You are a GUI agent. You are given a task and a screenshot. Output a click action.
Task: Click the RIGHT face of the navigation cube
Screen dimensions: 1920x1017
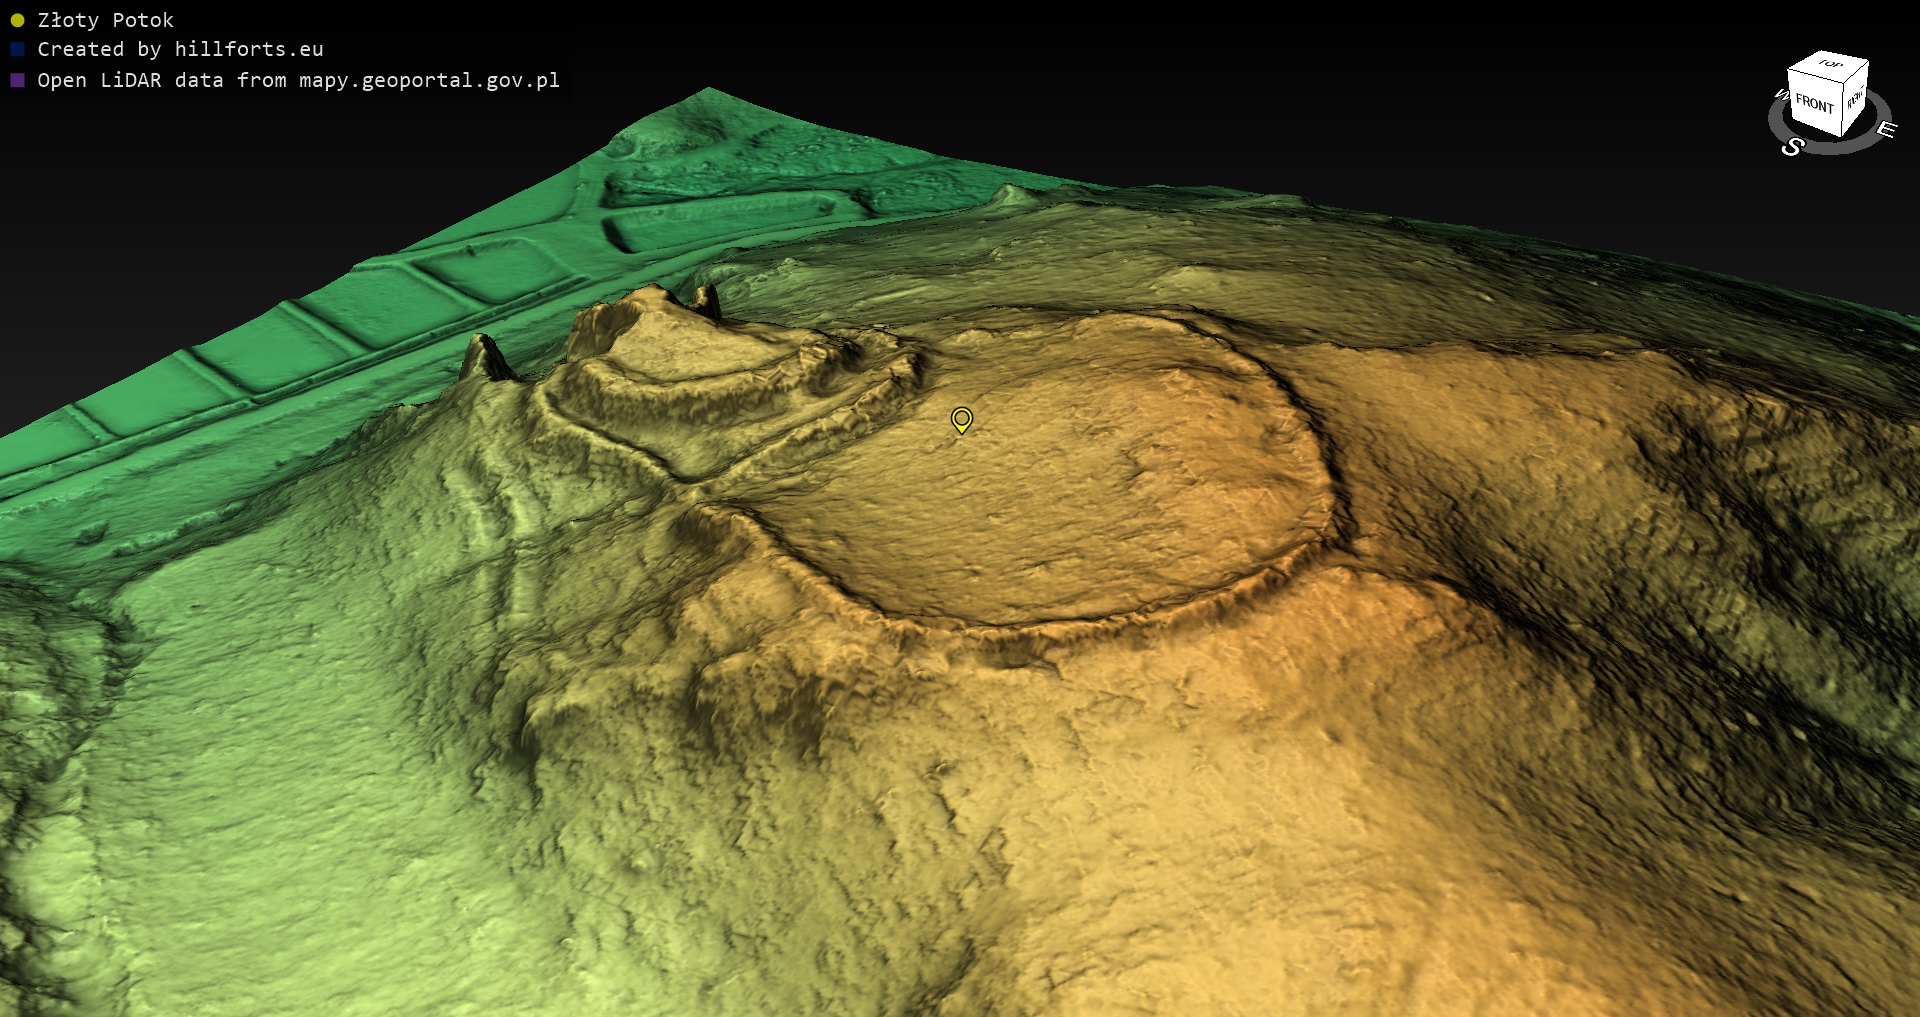[1855, 99]
